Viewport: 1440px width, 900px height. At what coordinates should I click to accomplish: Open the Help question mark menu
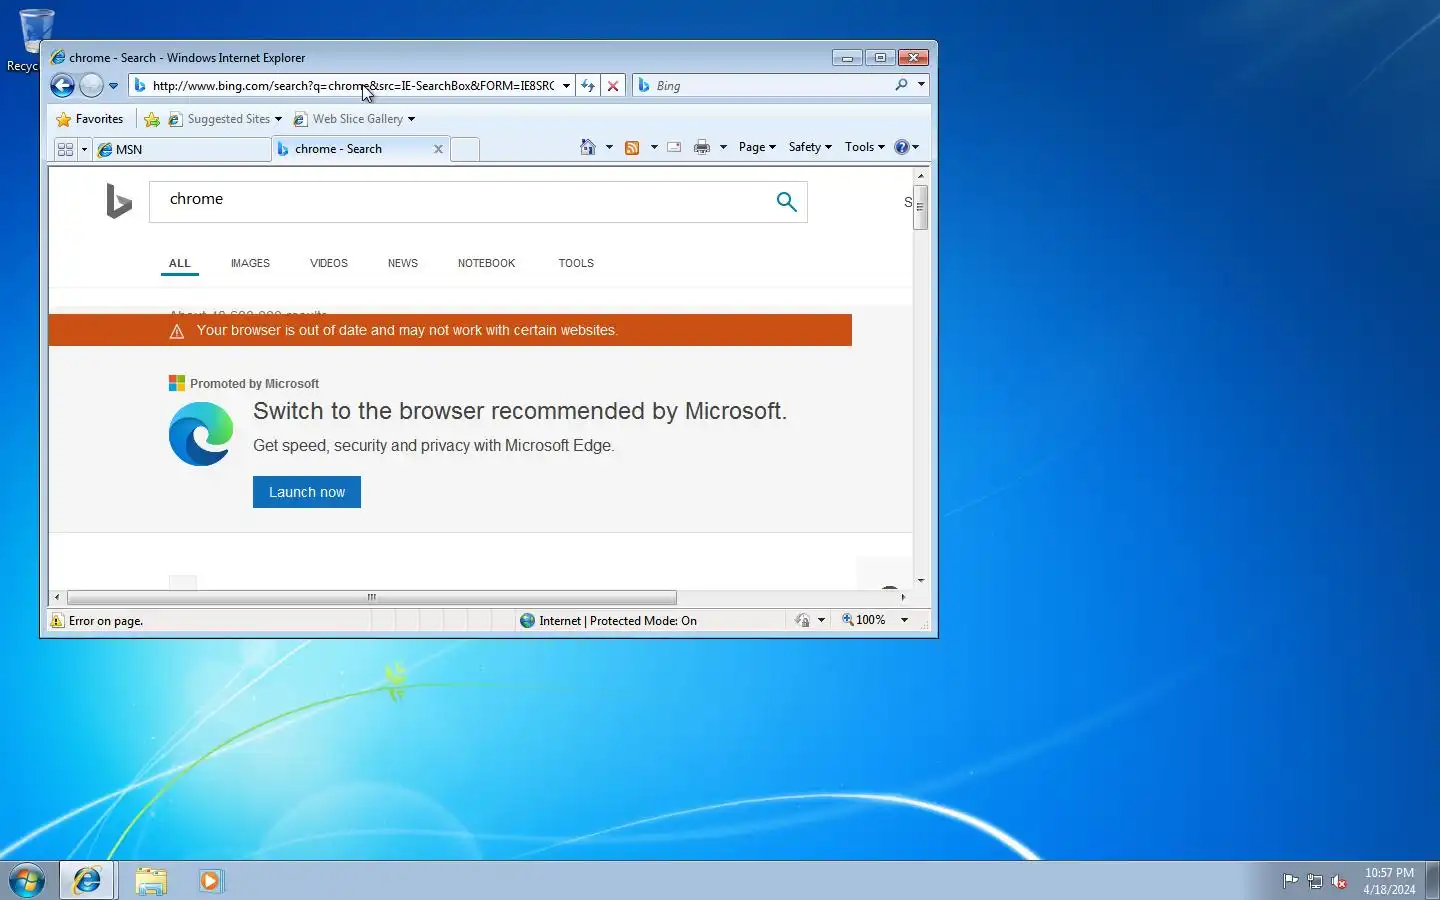pyautogui.click(x=906, y=147)
